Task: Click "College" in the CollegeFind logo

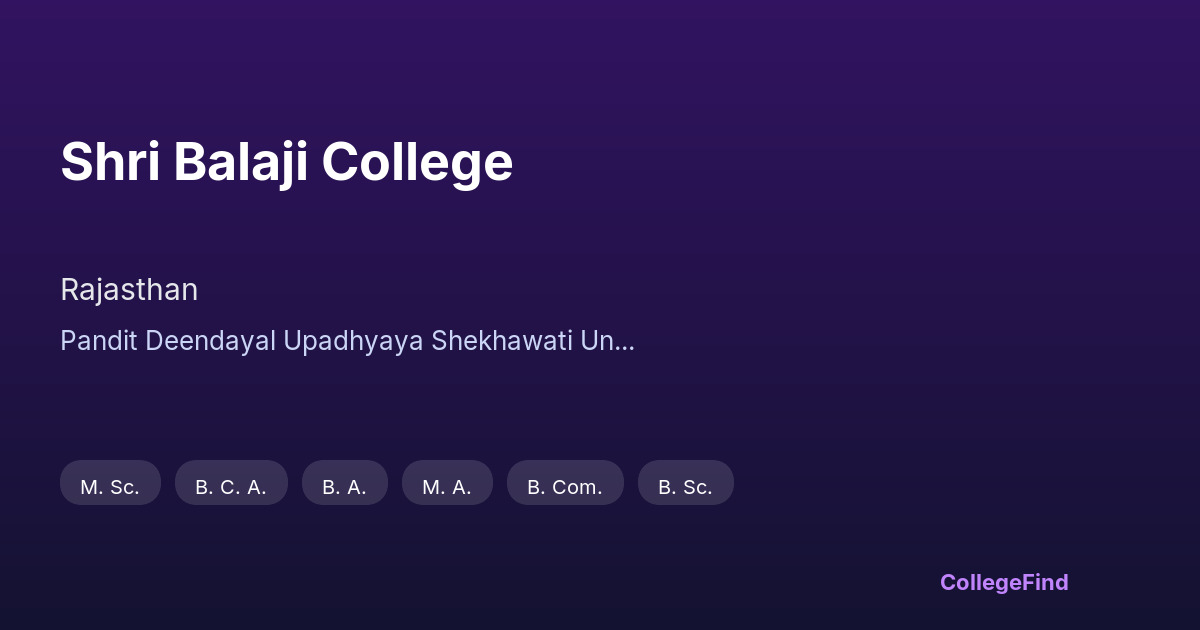Action: (x=978, y=582)
